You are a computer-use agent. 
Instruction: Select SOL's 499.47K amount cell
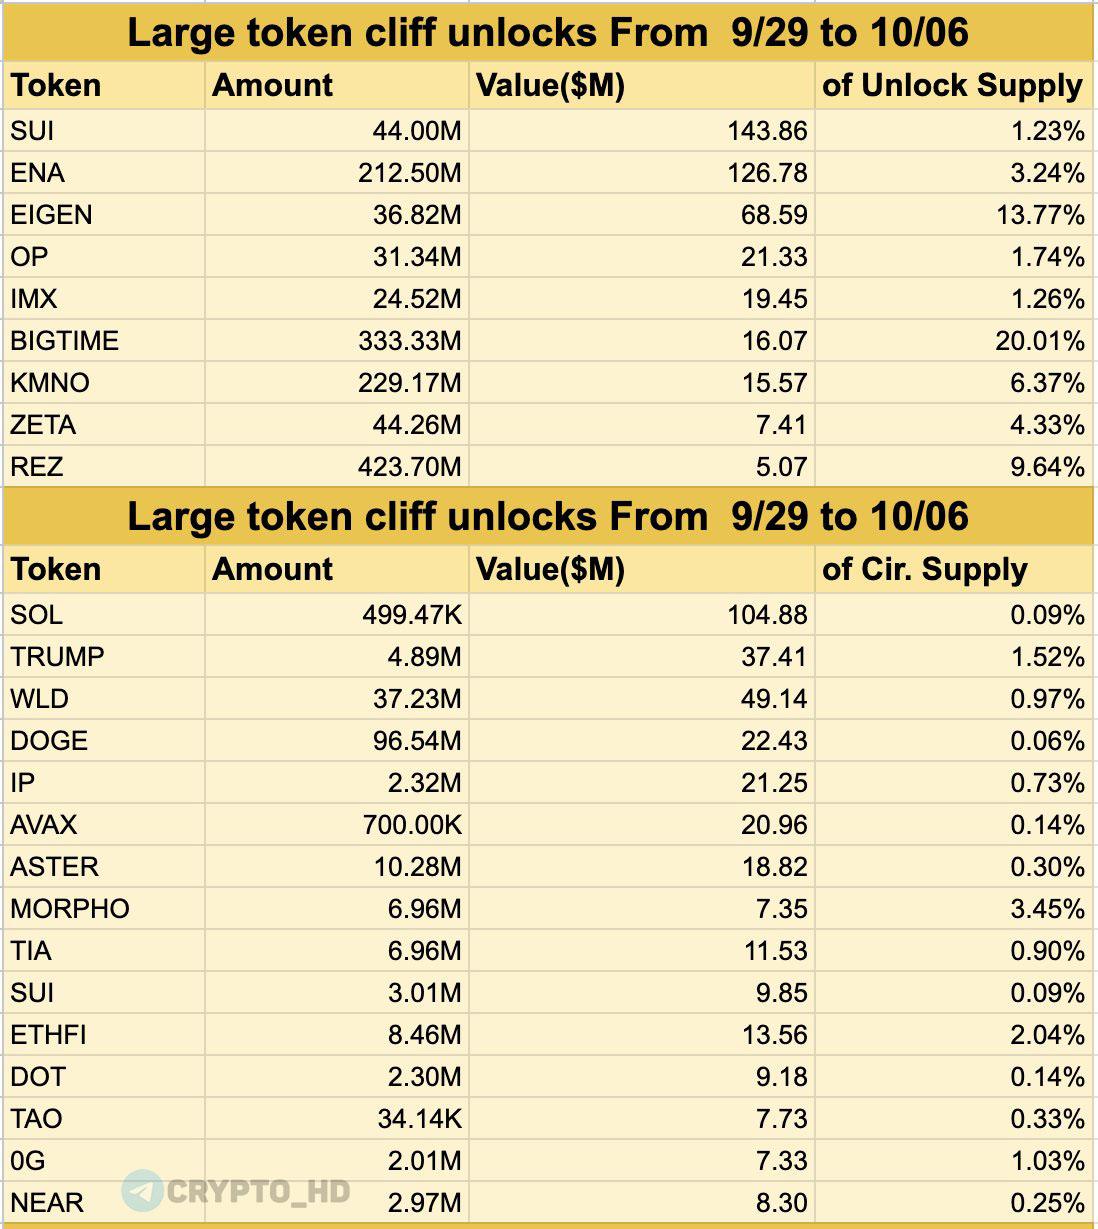point(412,615)
